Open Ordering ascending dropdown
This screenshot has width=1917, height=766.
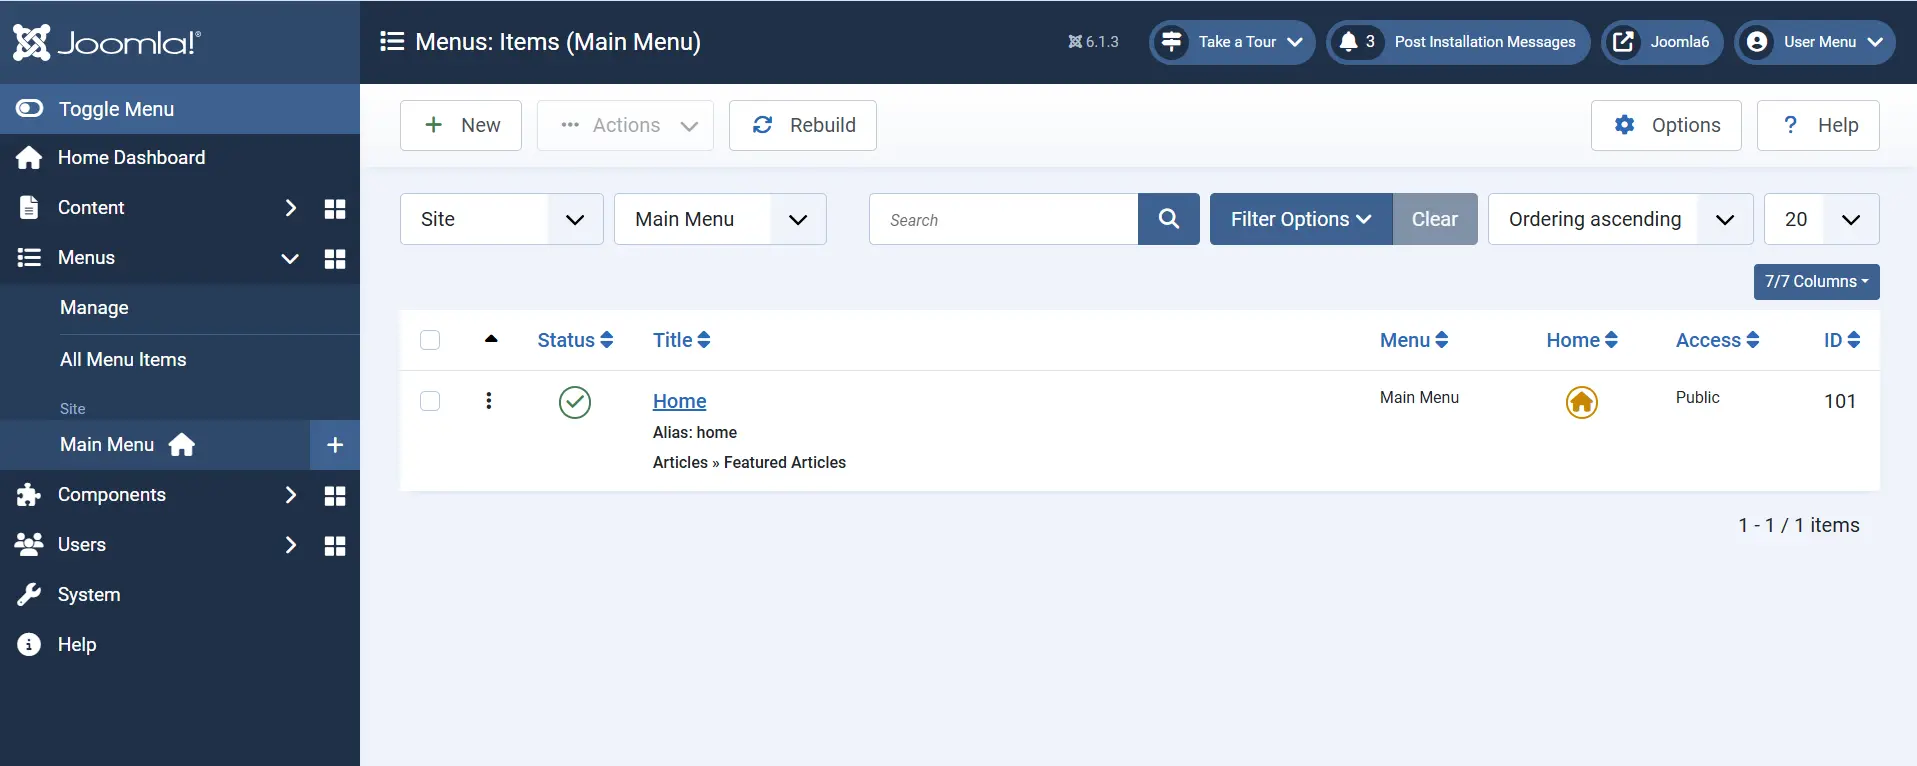click(1621, 219)
